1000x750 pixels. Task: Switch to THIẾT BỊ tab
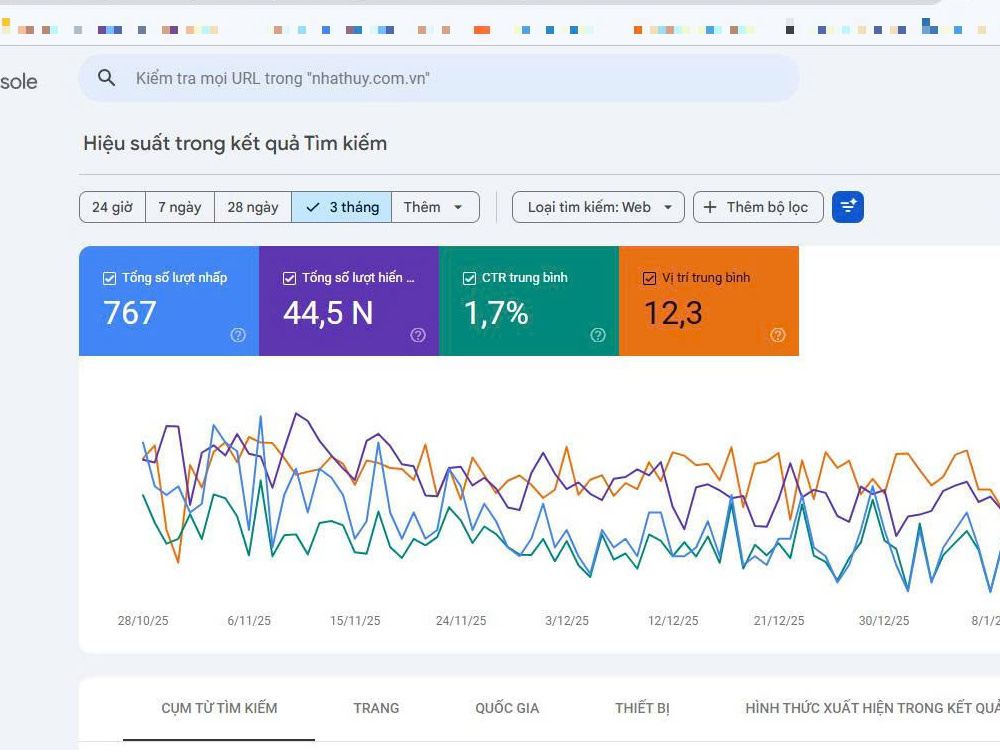pos(642,708)
